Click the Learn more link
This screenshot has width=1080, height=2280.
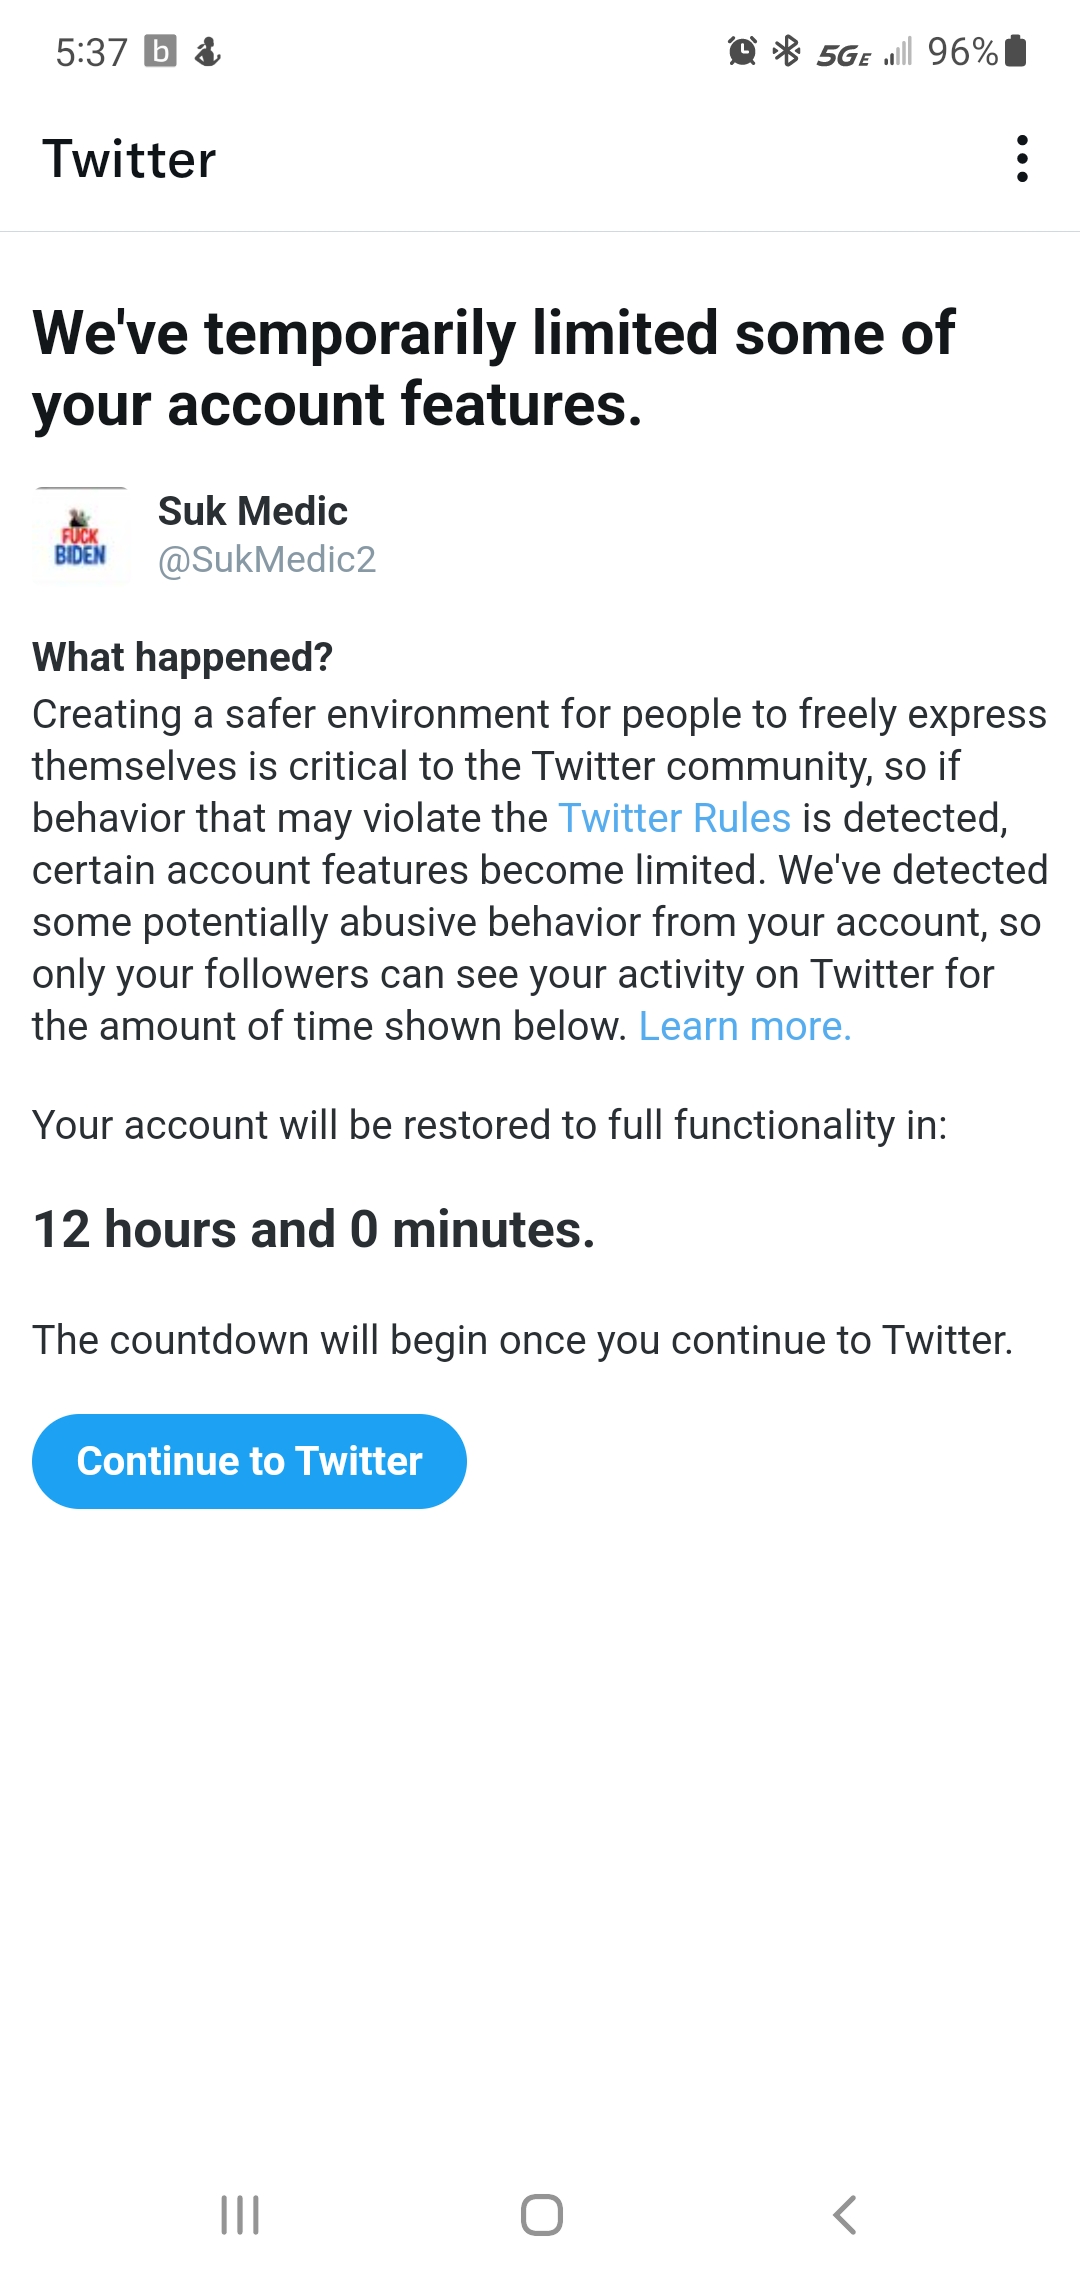745,1026
